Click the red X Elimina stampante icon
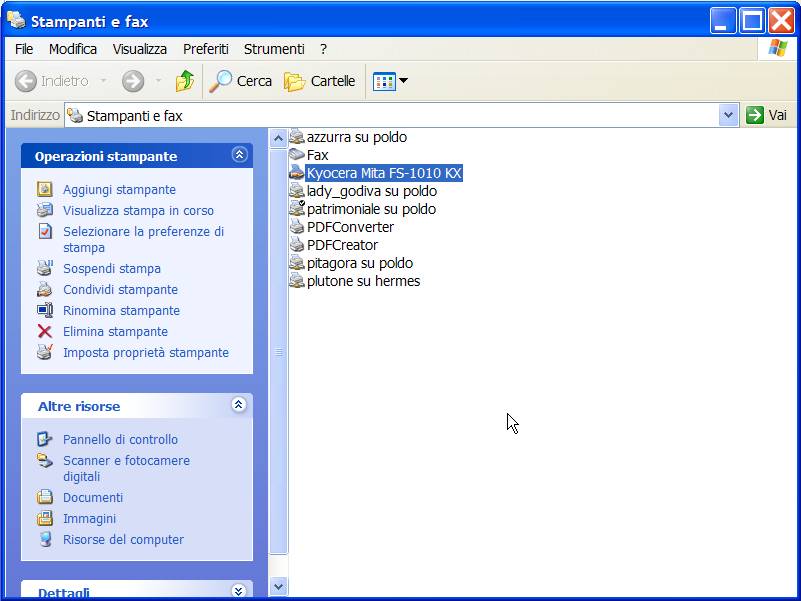The width and height of the screenshot is (801, 601). coord(45,331)
